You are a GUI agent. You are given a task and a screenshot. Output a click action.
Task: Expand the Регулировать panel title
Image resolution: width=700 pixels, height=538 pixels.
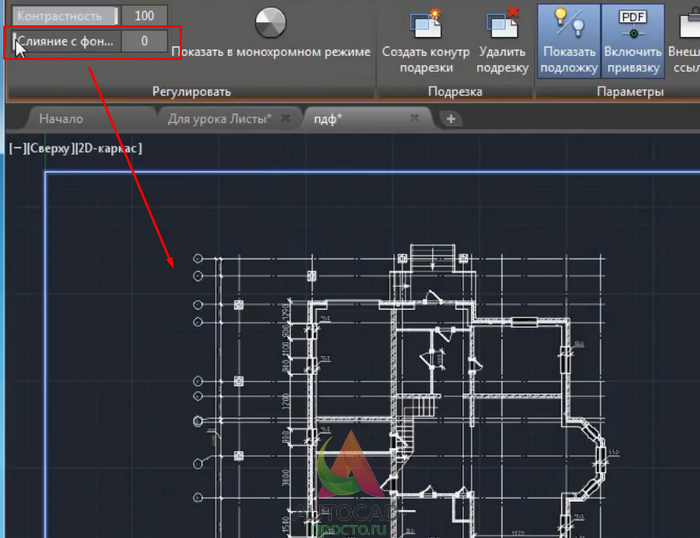(x=191, y=92)
